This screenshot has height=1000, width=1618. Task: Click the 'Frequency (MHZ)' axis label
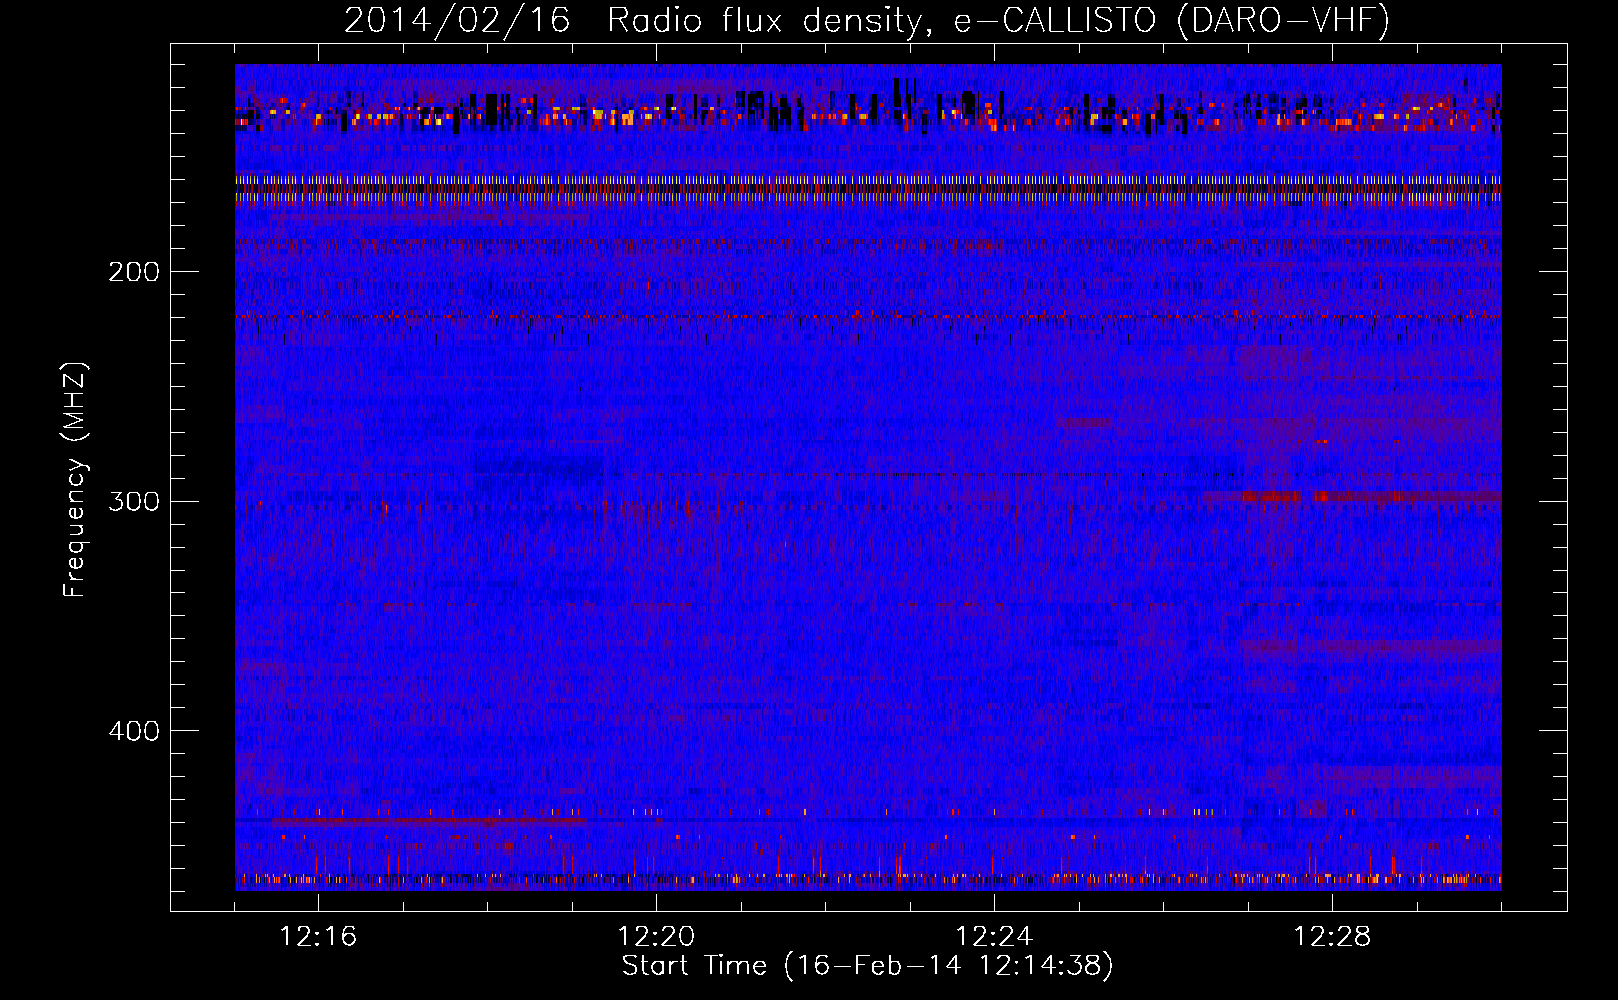pyautogui.click(x=75, y=479)
